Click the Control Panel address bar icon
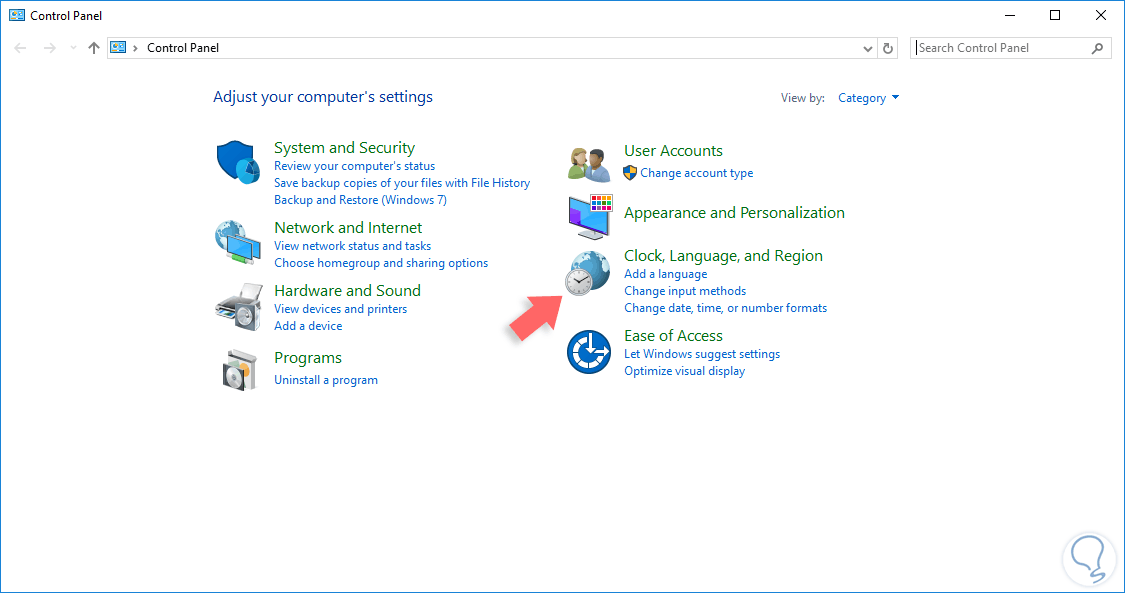 click(x=118, y=47)
